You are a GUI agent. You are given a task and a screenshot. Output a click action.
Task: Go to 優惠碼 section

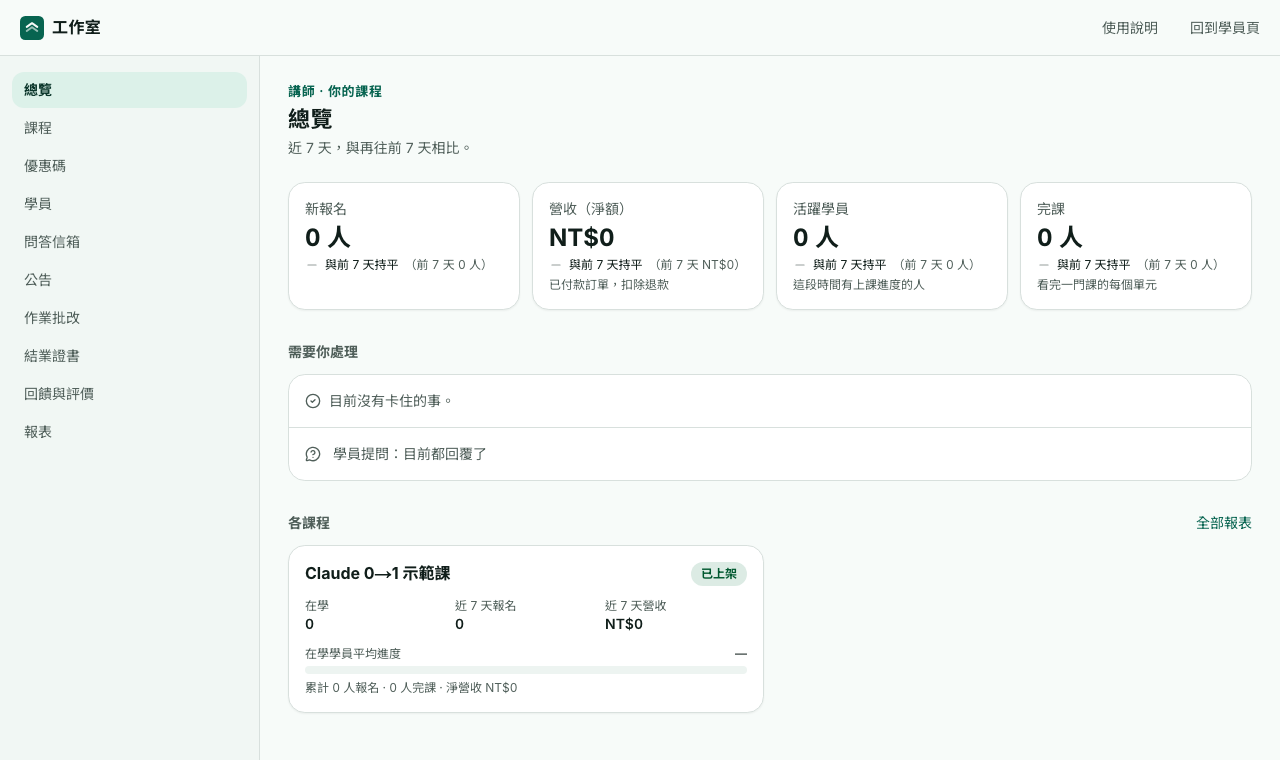(x=129, y=166)
